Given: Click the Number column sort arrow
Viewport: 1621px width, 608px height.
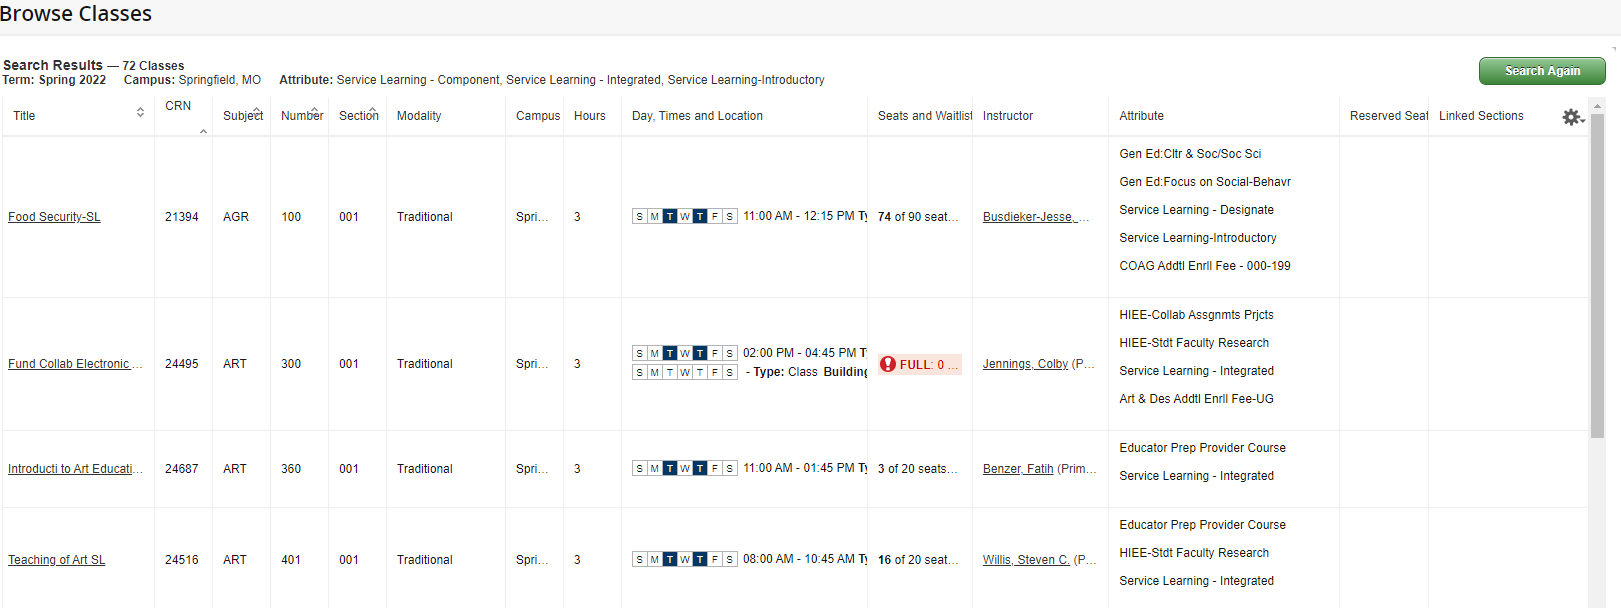Looking at the screenshot, I should pos(315,110).
